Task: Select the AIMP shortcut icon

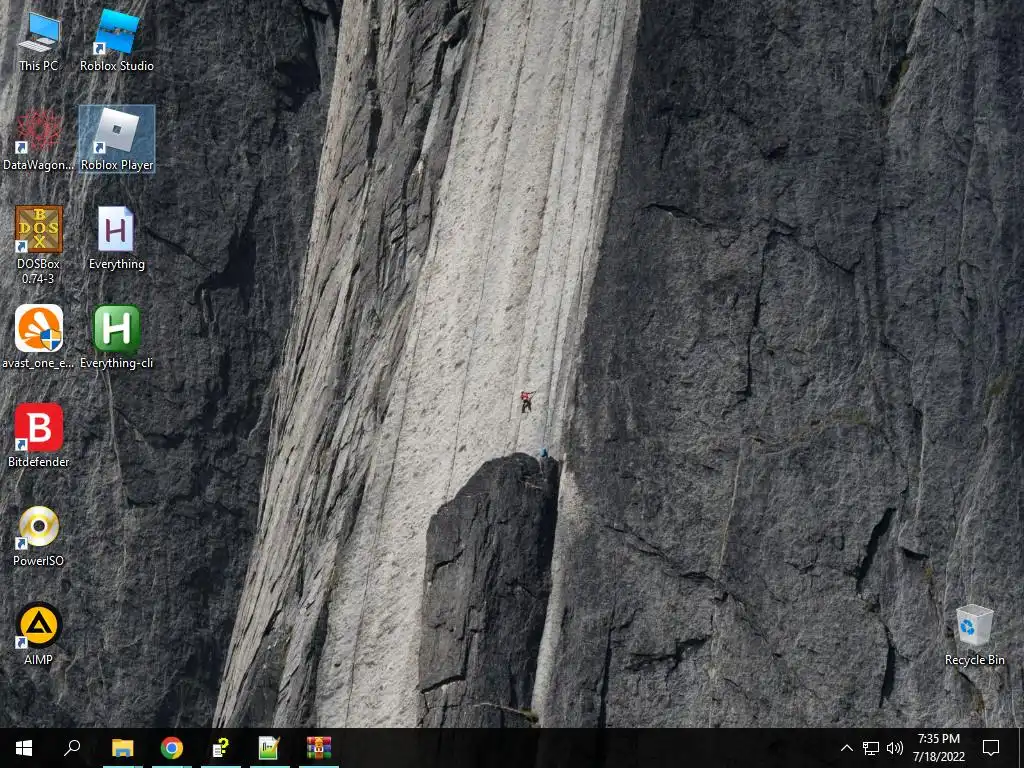Action: point(39,633)
